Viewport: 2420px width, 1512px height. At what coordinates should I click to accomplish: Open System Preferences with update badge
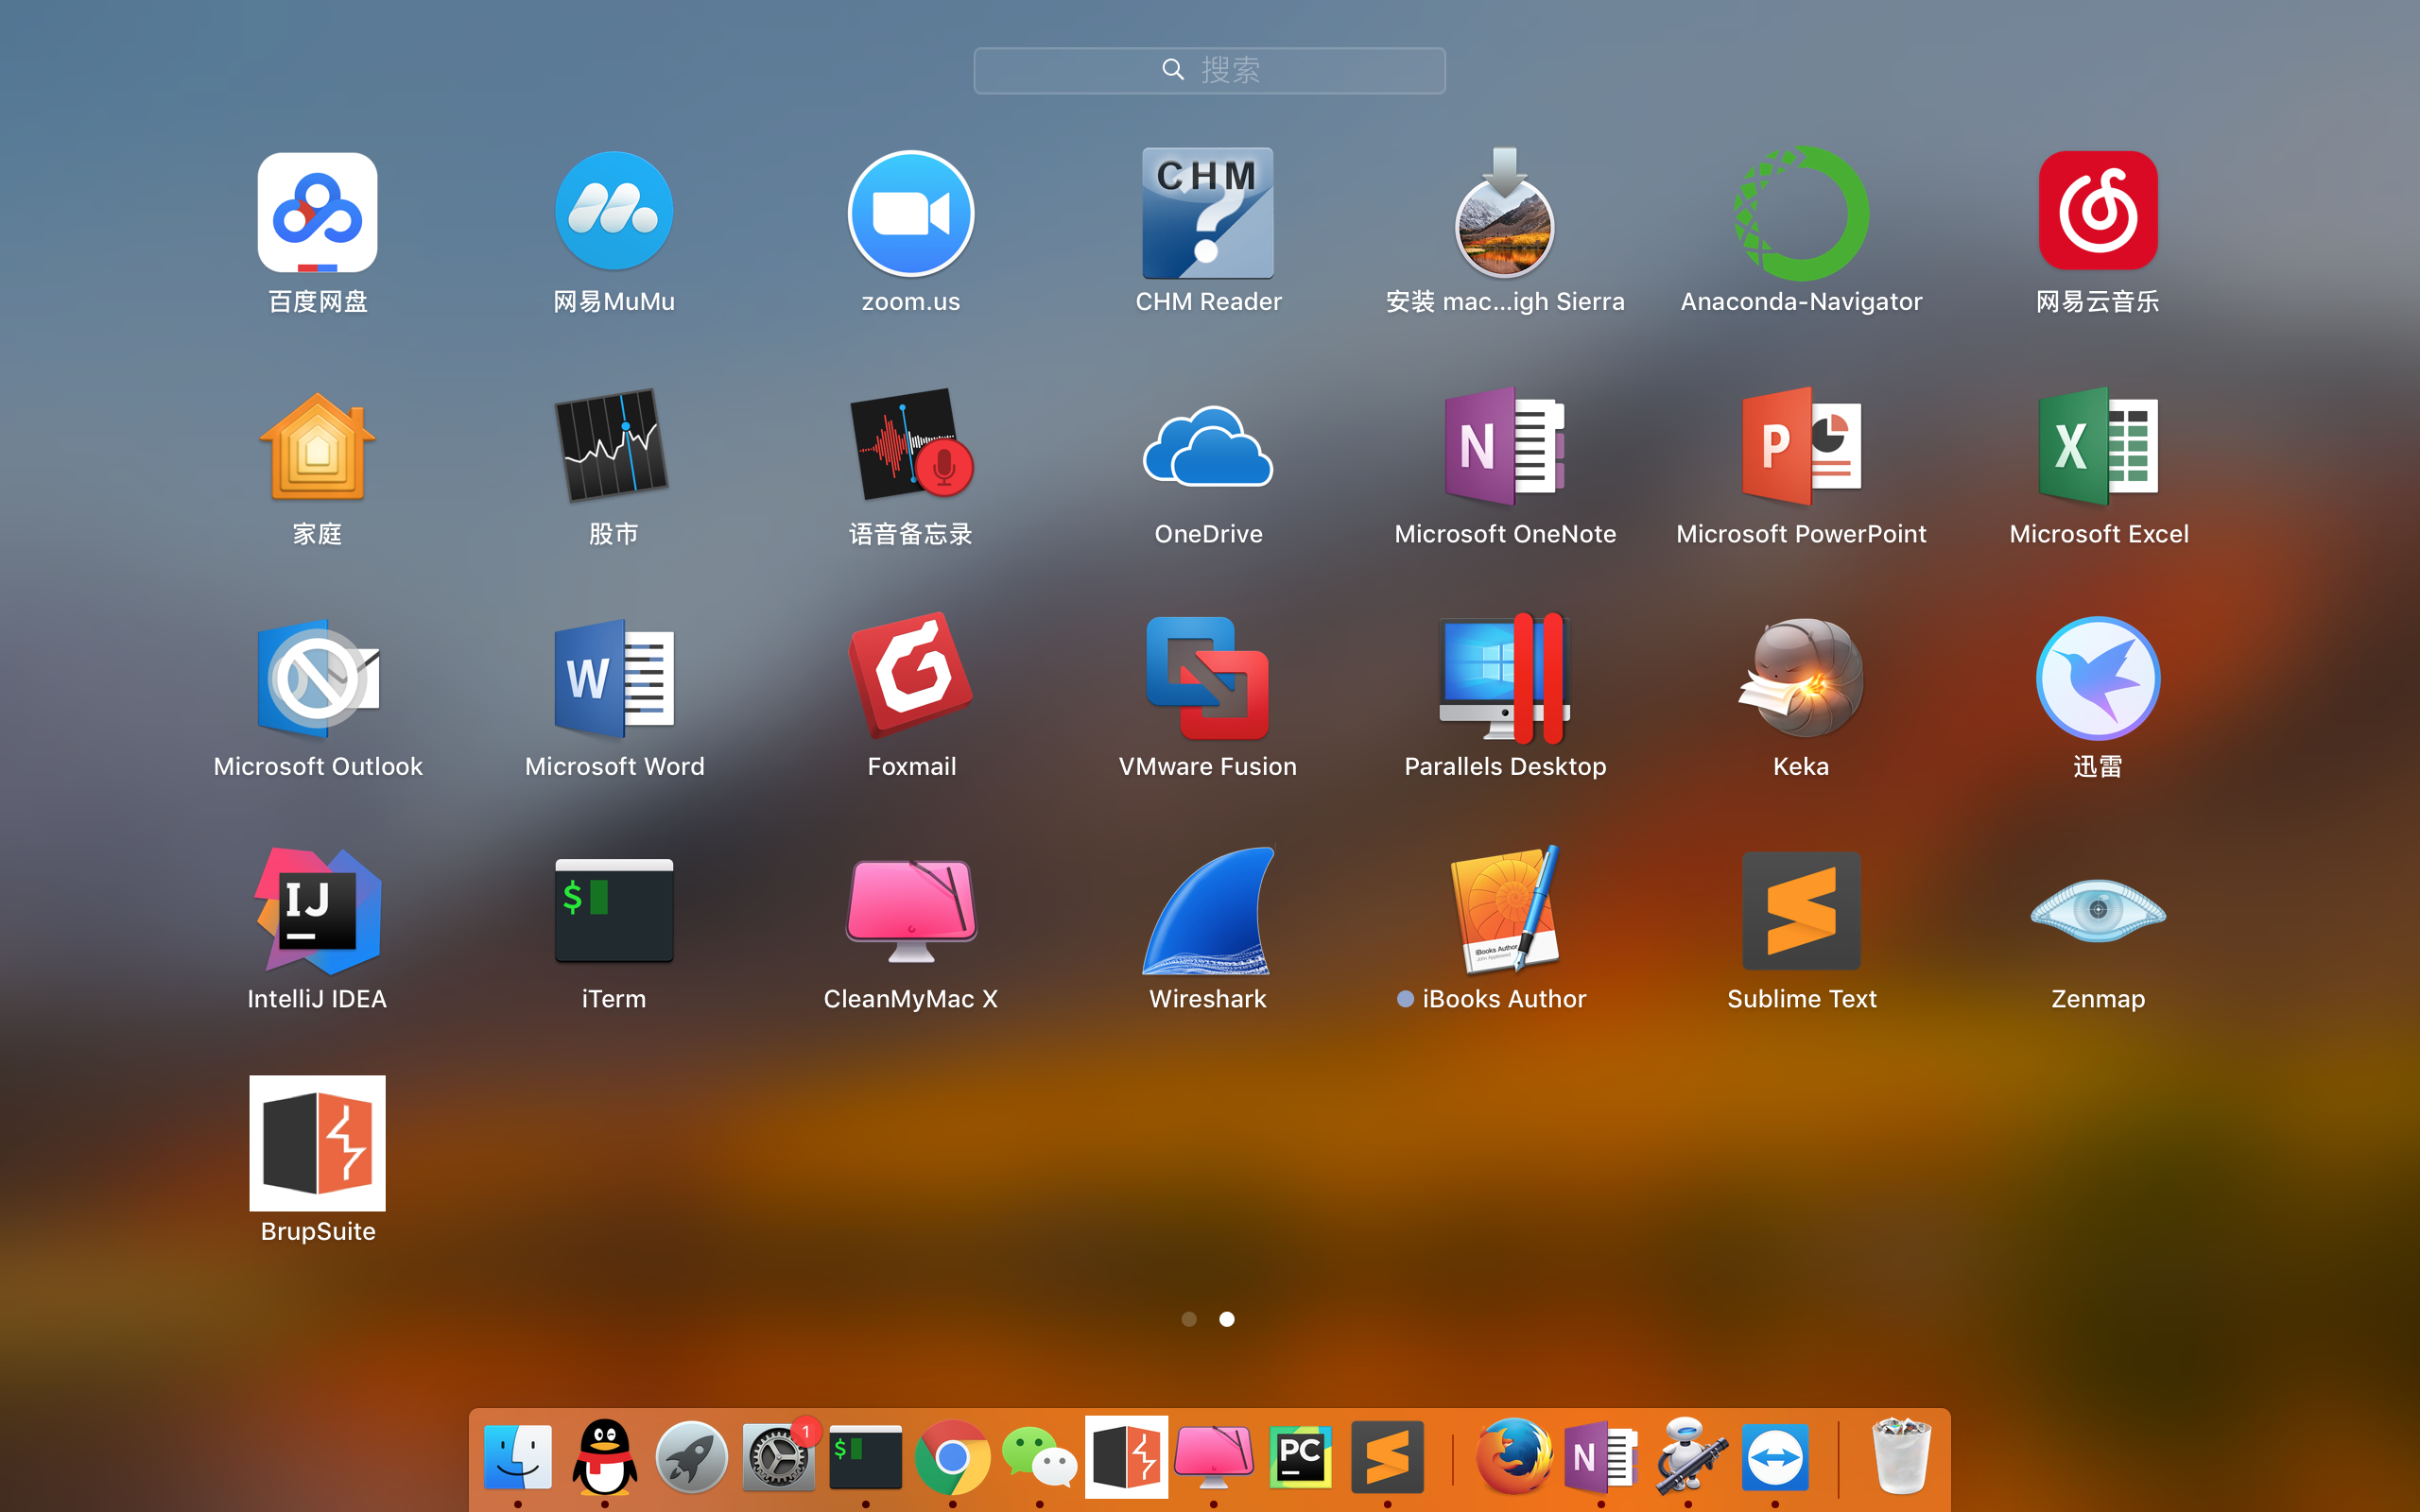tap(779, 1457)
